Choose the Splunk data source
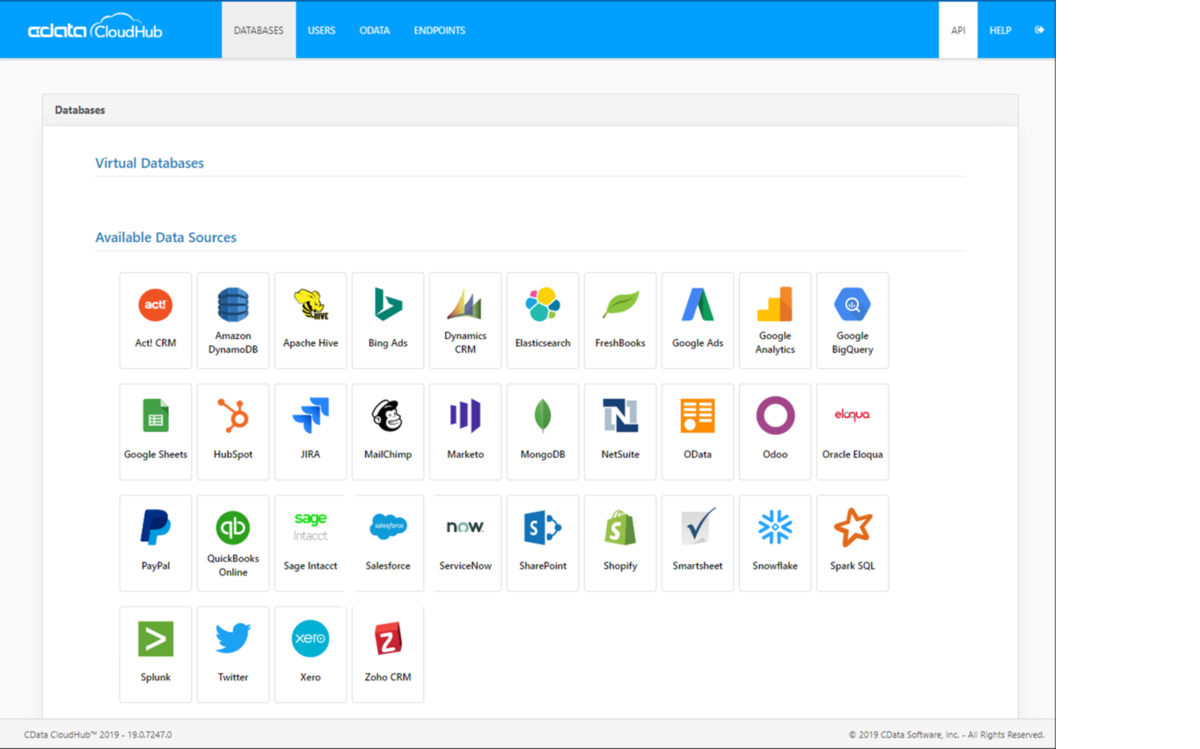1200x749 pixels. pos(155,654)
